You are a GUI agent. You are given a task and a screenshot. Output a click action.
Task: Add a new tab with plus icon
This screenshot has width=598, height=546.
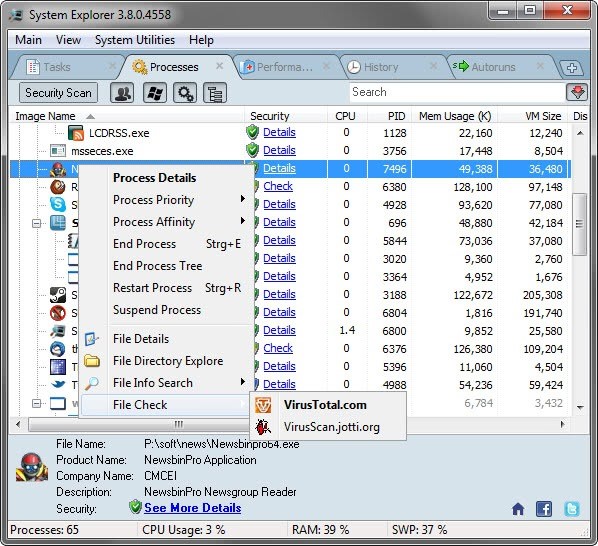(572, 68)
